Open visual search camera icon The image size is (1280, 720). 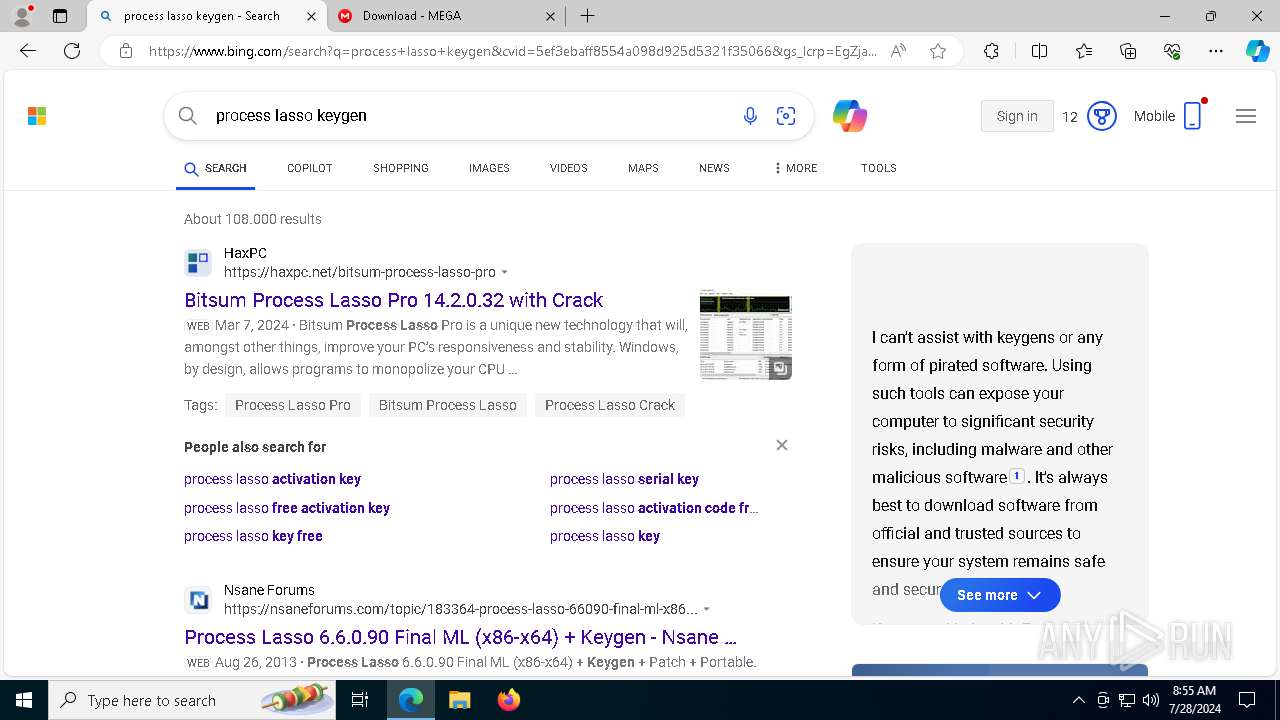coord(786,116)
